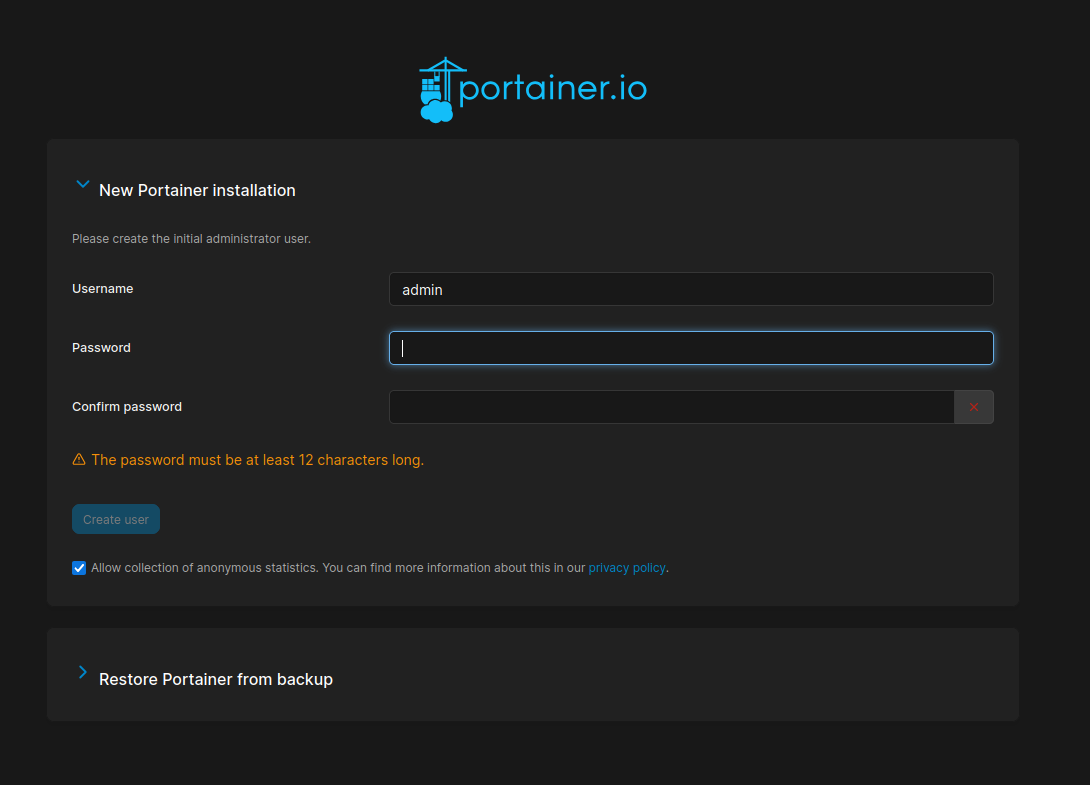1090x785 pixels.
Task: Click the red X inside the Confirm password field
Action: coord(973,407)
